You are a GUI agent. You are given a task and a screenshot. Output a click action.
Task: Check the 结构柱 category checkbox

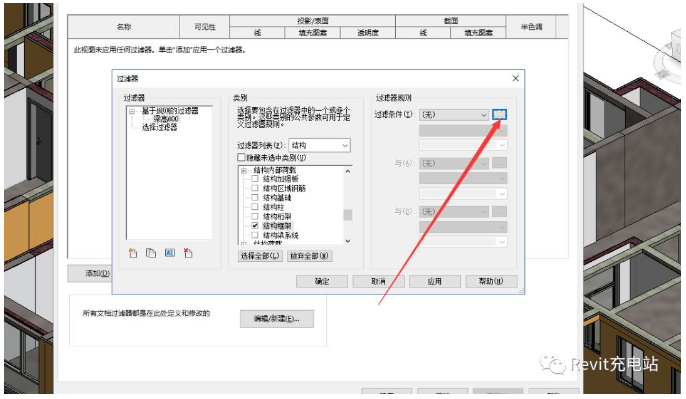point(255,207)
